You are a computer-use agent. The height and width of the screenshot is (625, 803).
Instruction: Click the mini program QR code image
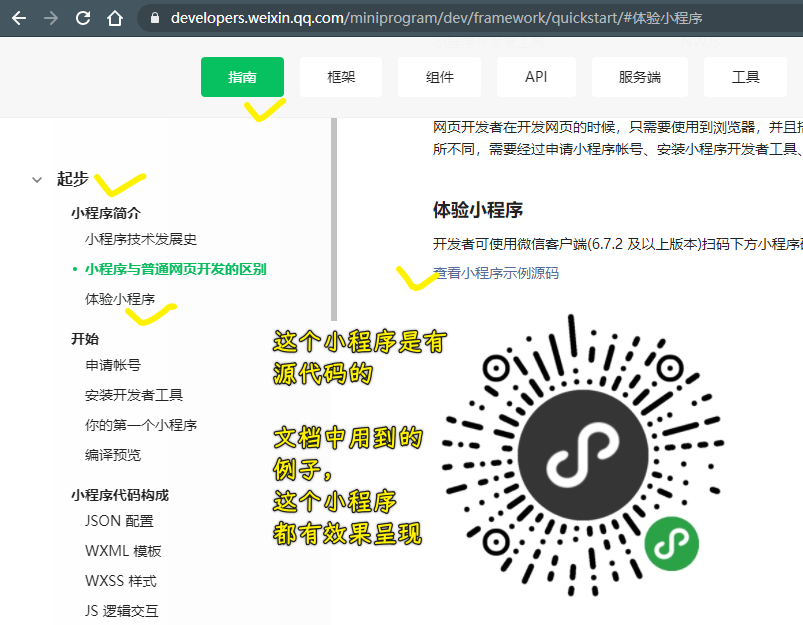583,454
